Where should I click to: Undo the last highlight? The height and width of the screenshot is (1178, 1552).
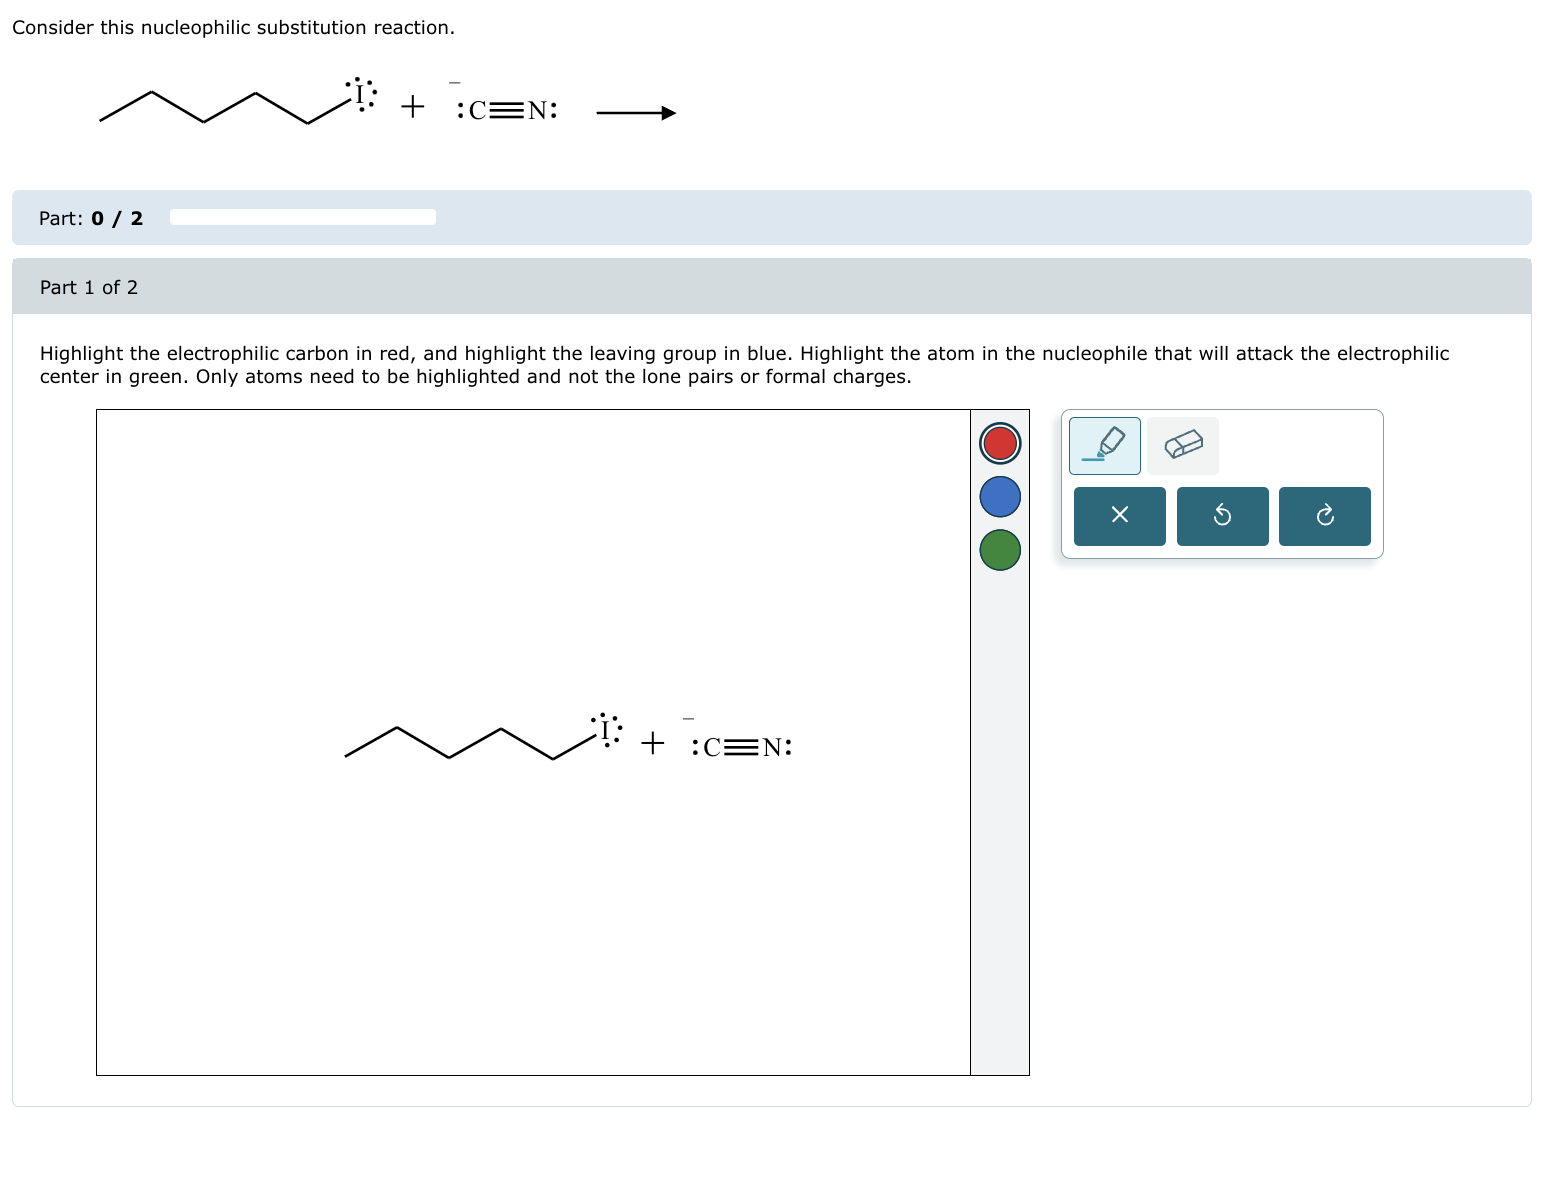1222,516
